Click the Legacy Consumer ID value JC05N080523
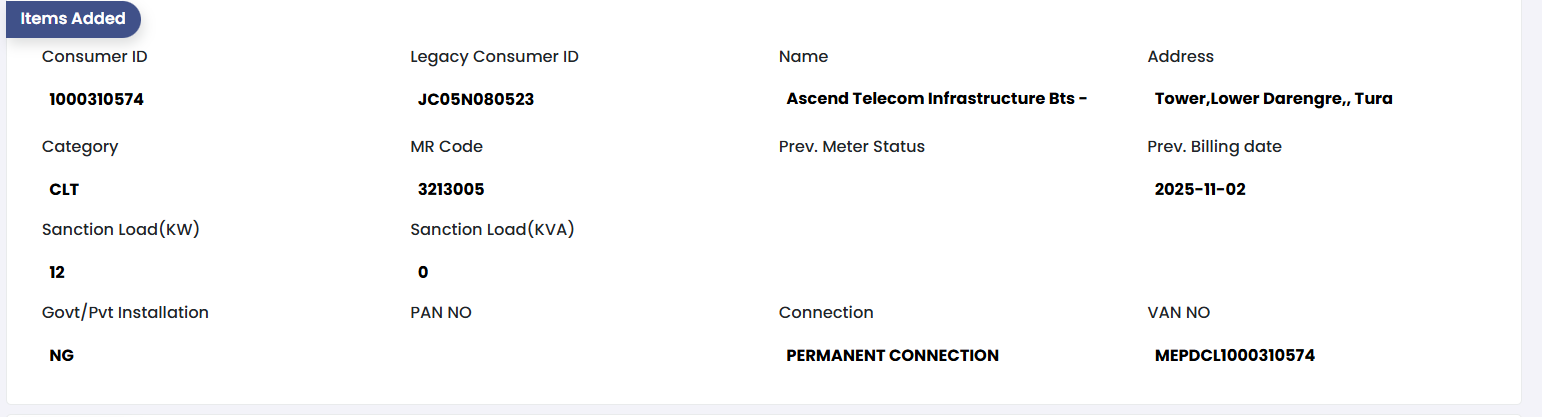 [476, 99]
